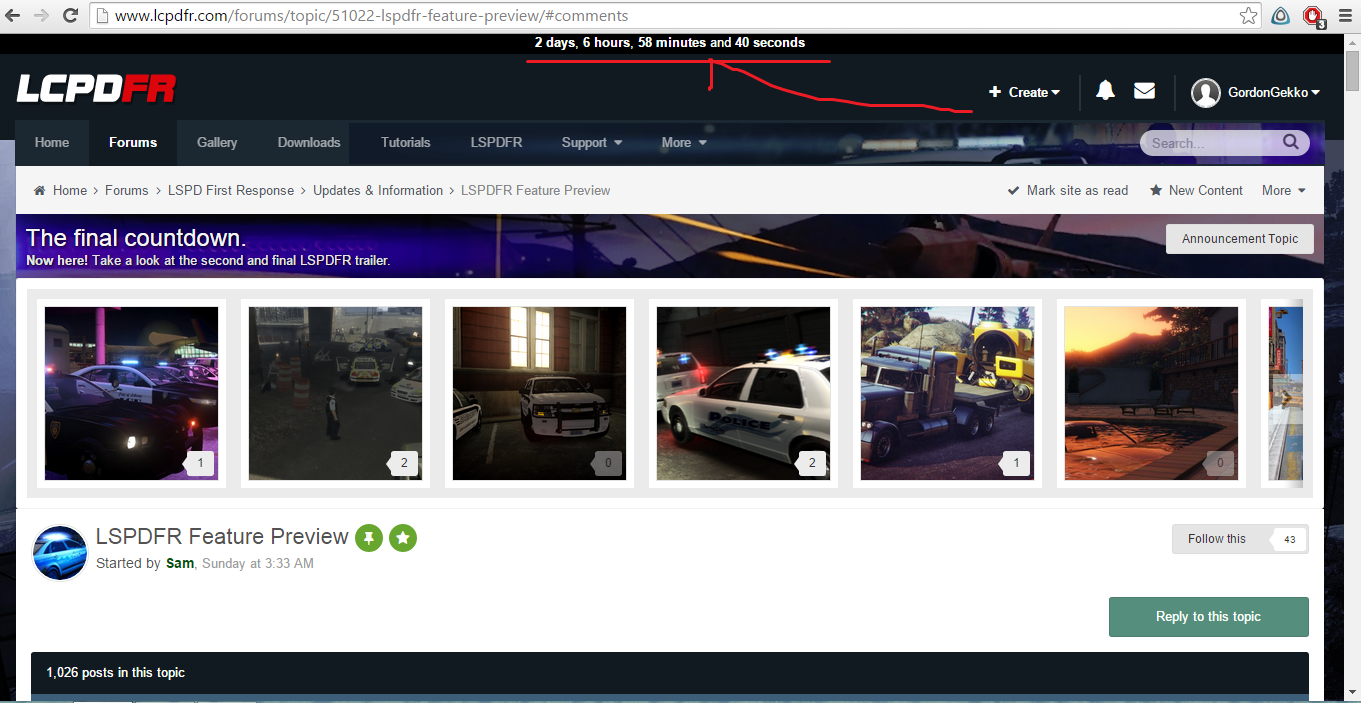Open the Gallery navigation tab

point(217,142)
